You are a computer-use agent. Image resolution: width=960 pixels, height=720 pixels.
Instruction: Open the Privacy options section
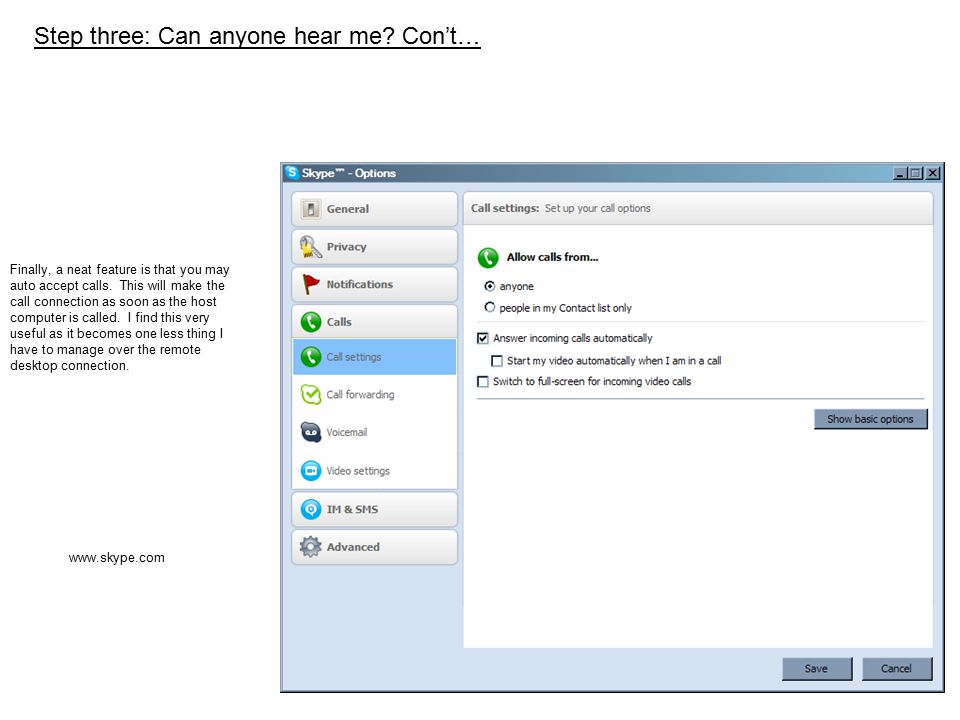[375, 247]
